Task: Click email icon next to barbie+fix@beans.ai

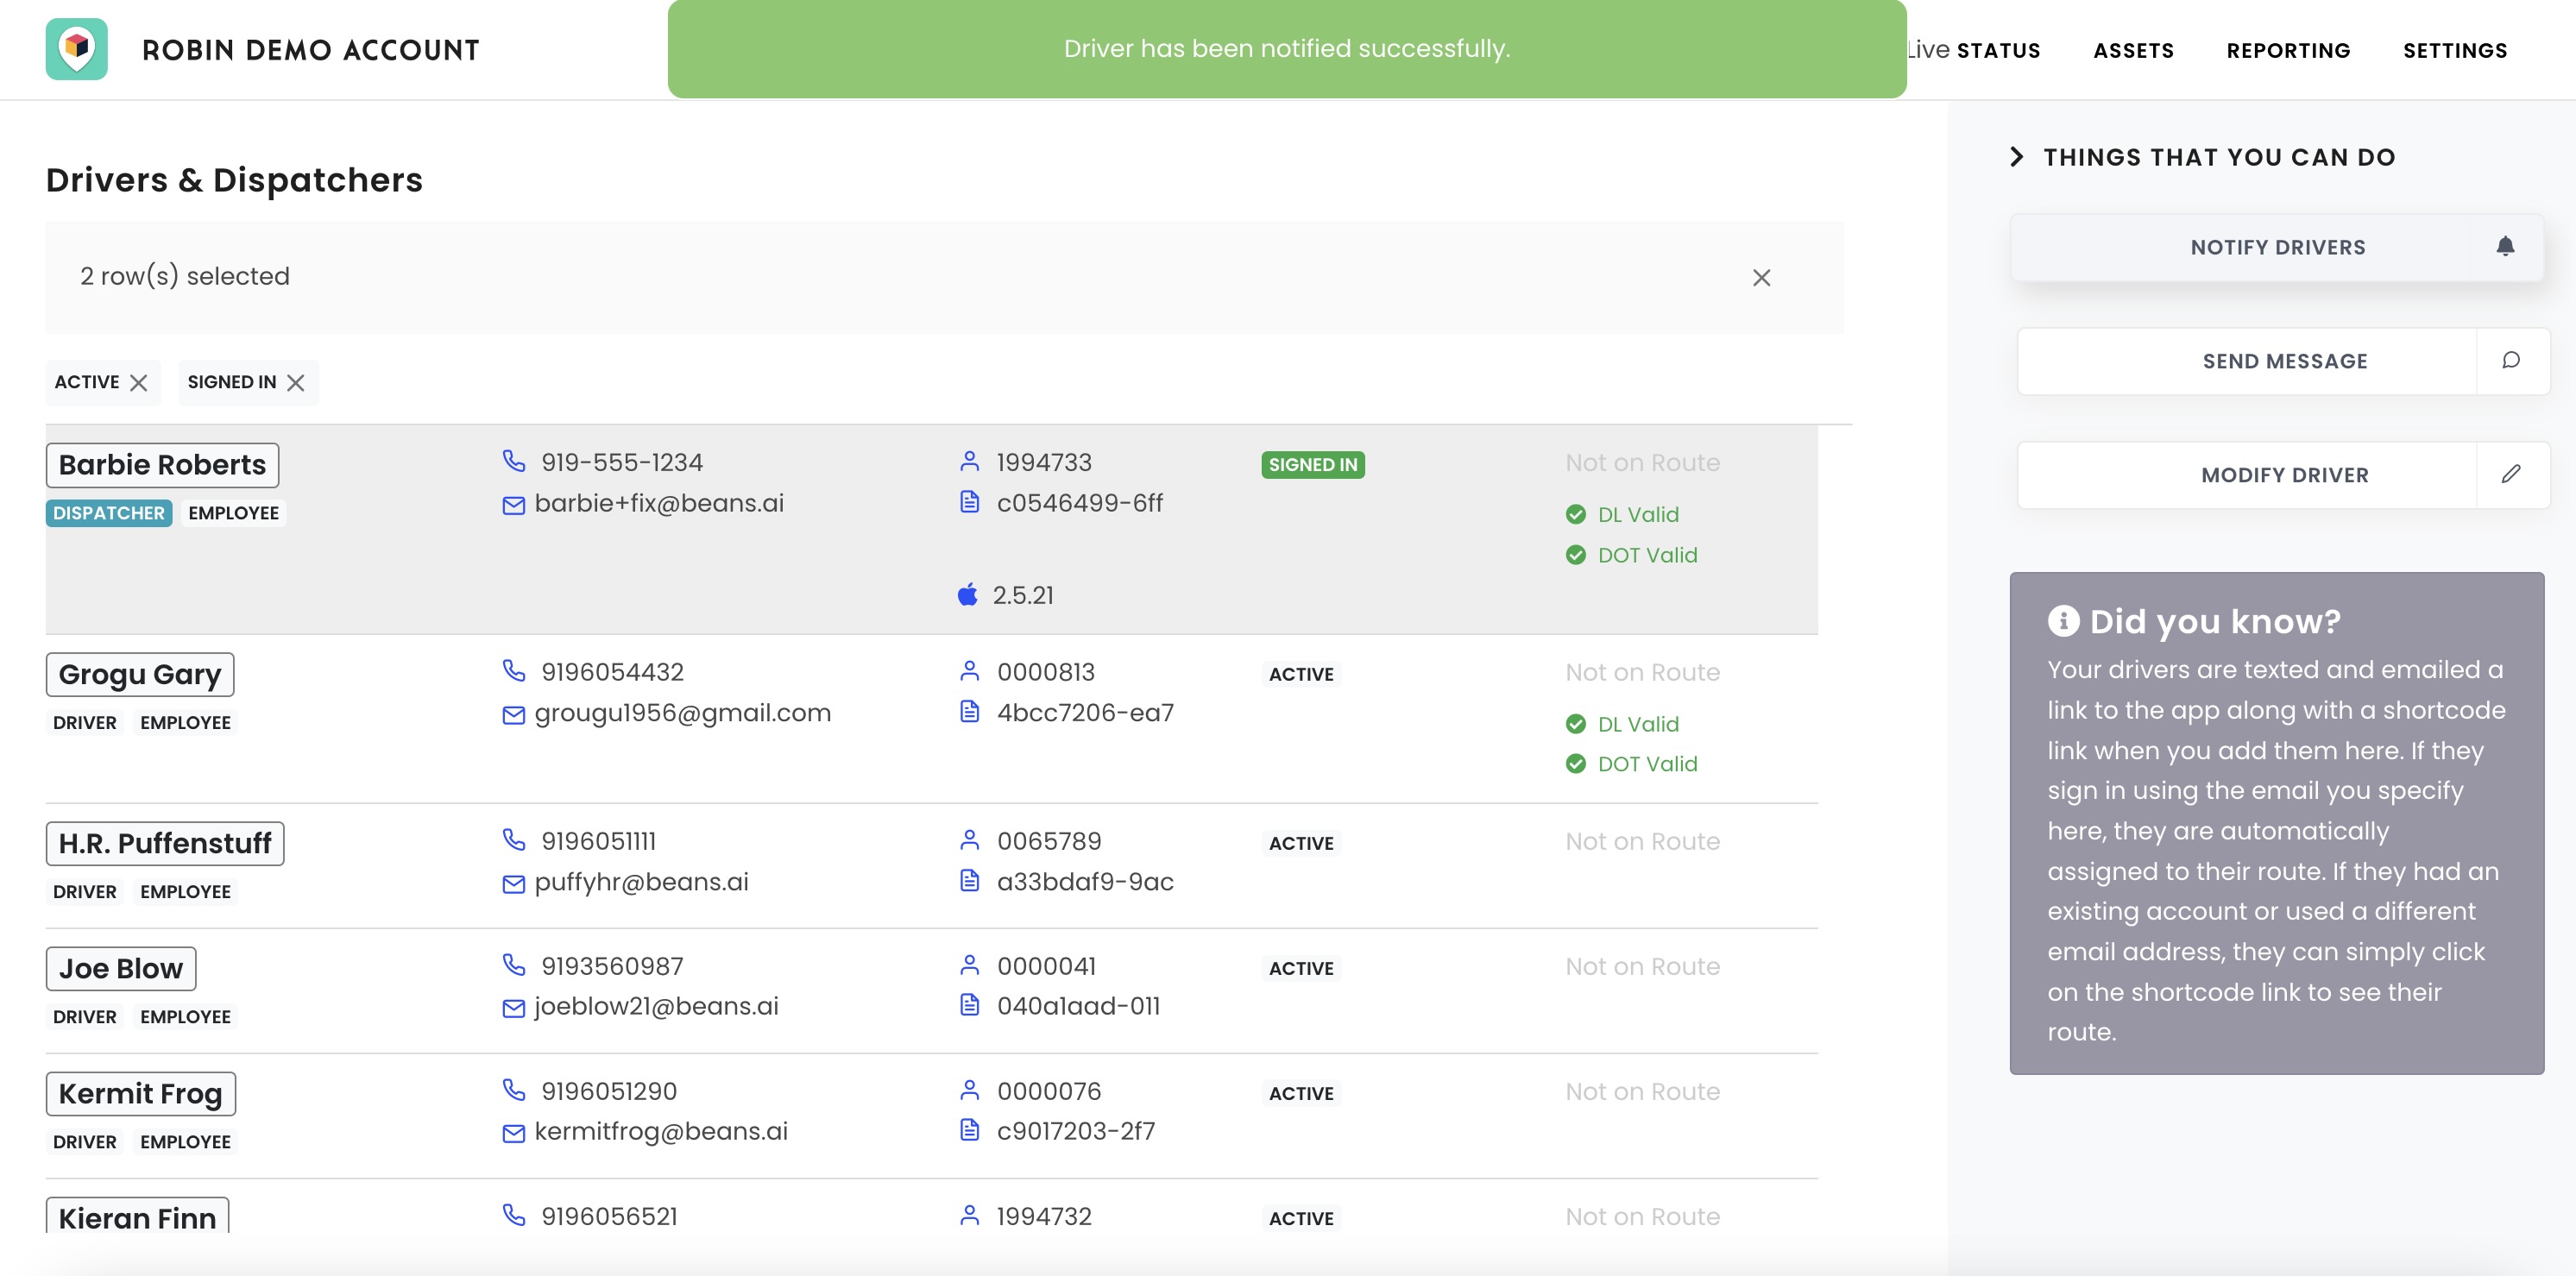Action: click(513, 505)
